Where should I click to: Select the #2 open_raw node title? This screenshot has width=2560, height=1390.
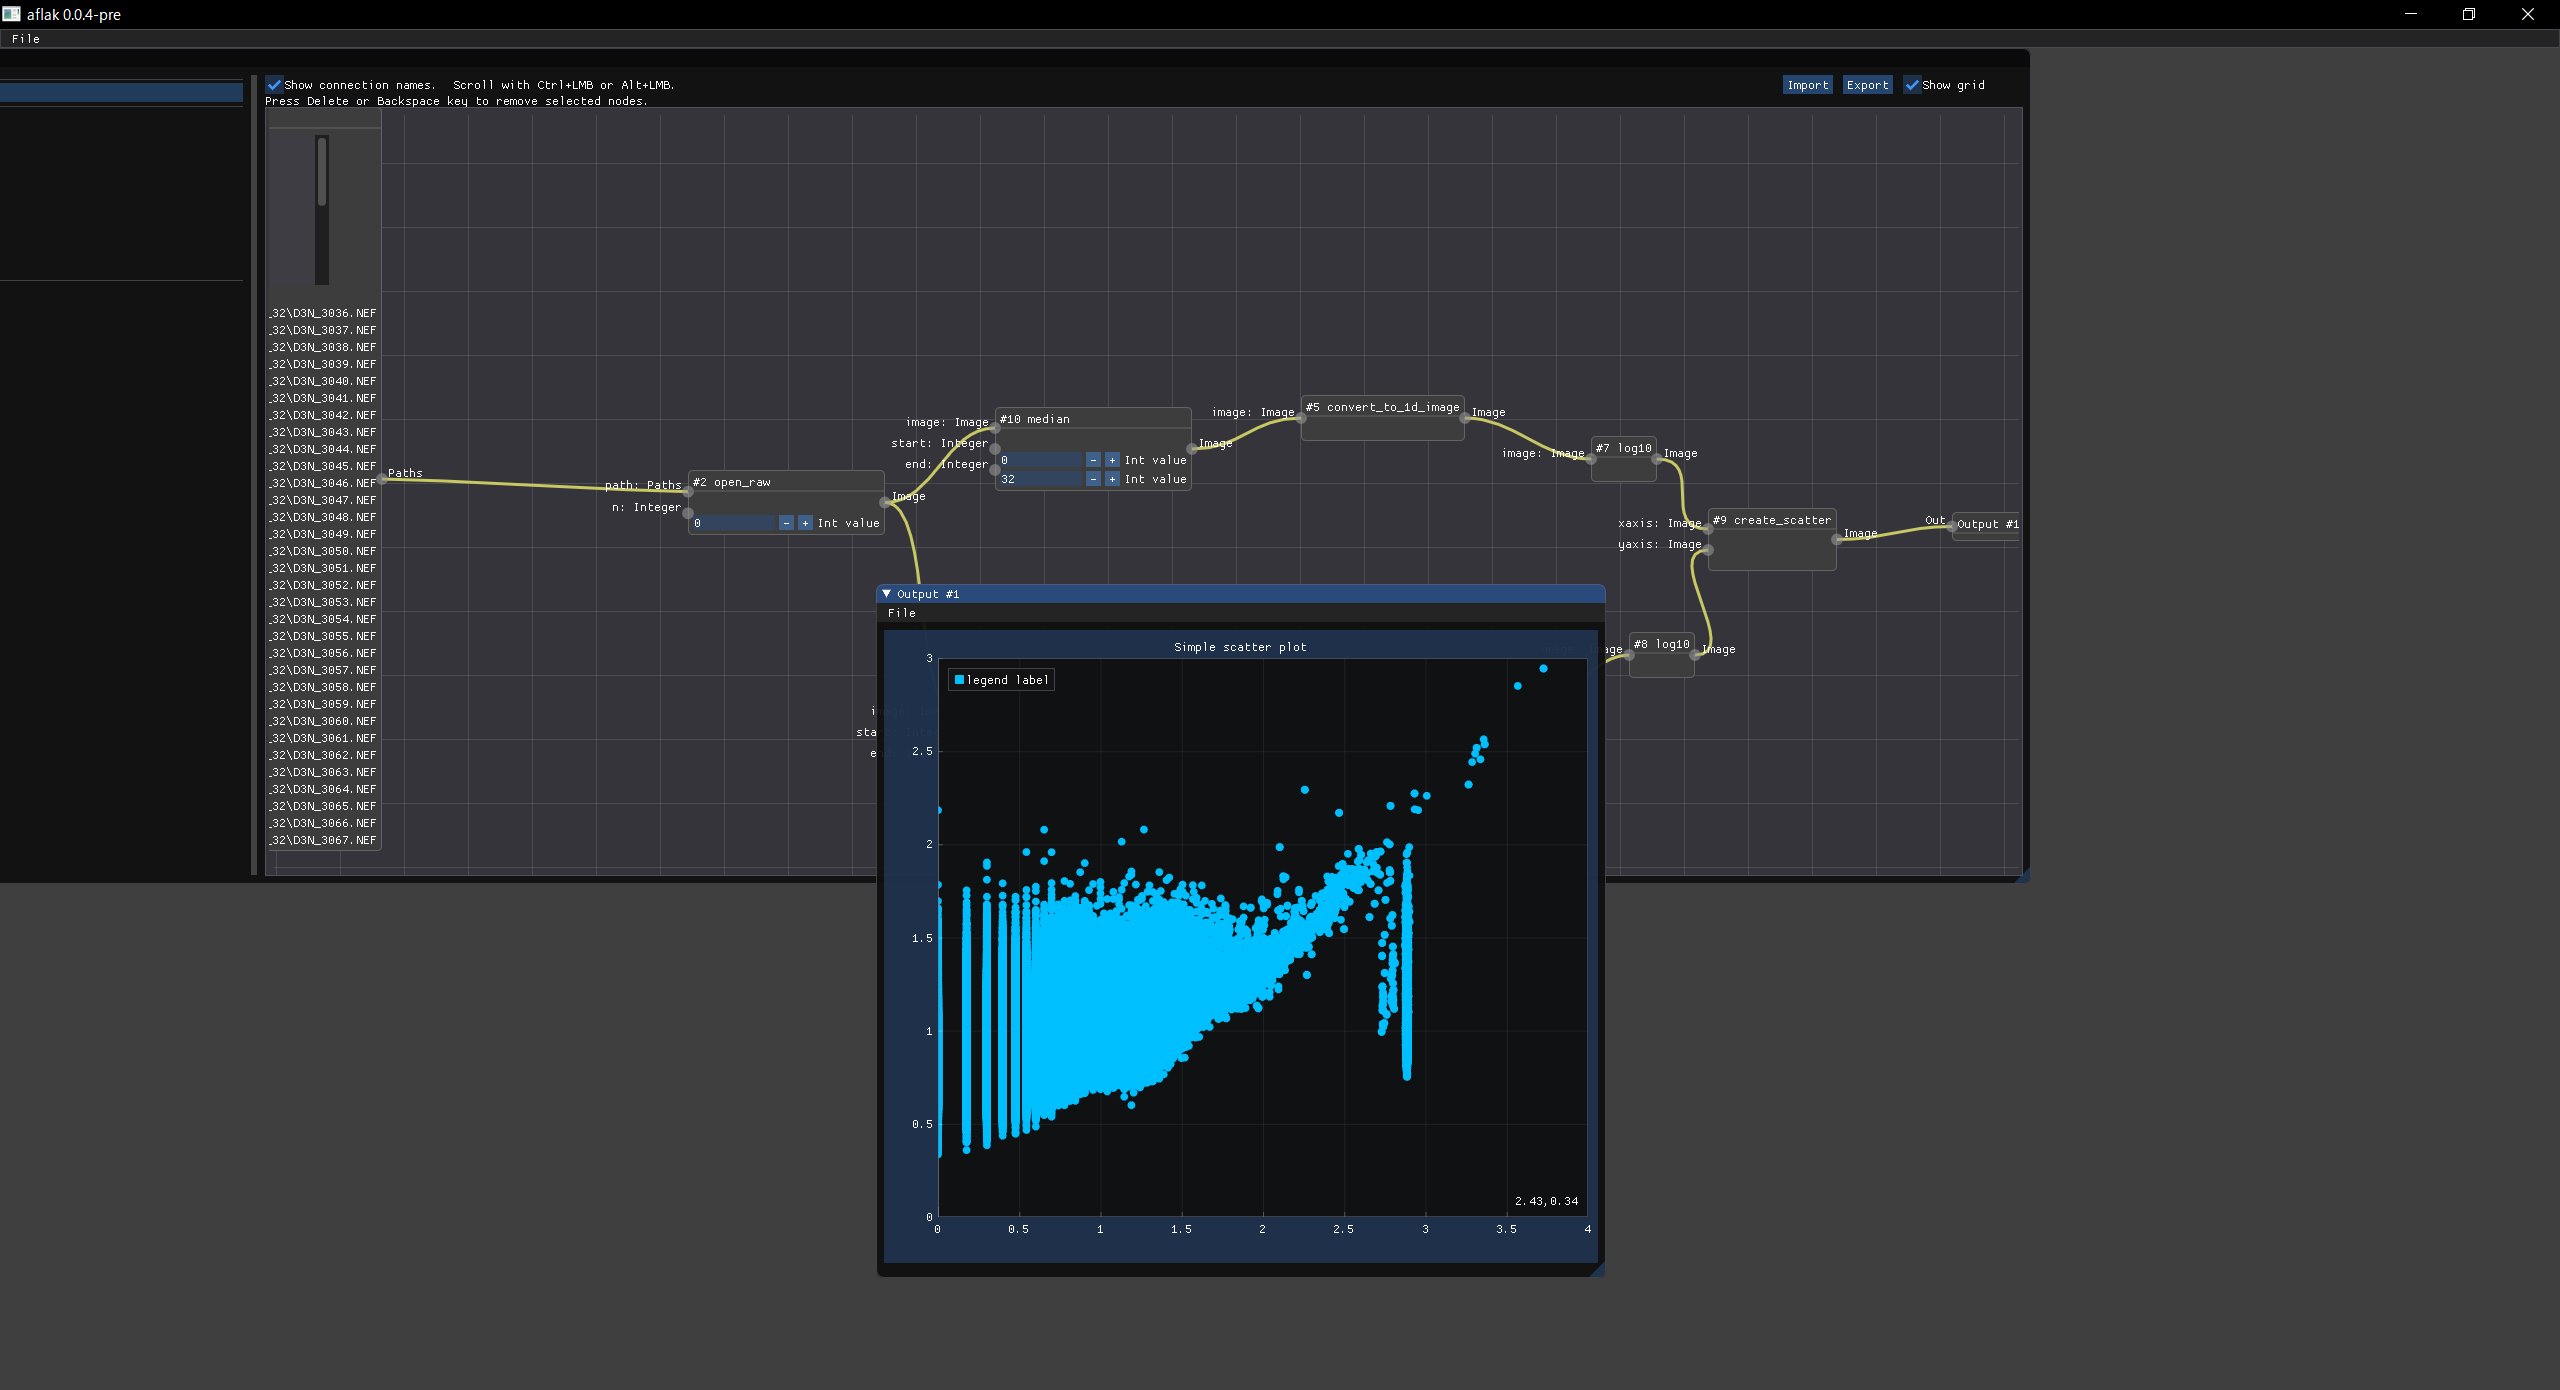click(732, 482)
